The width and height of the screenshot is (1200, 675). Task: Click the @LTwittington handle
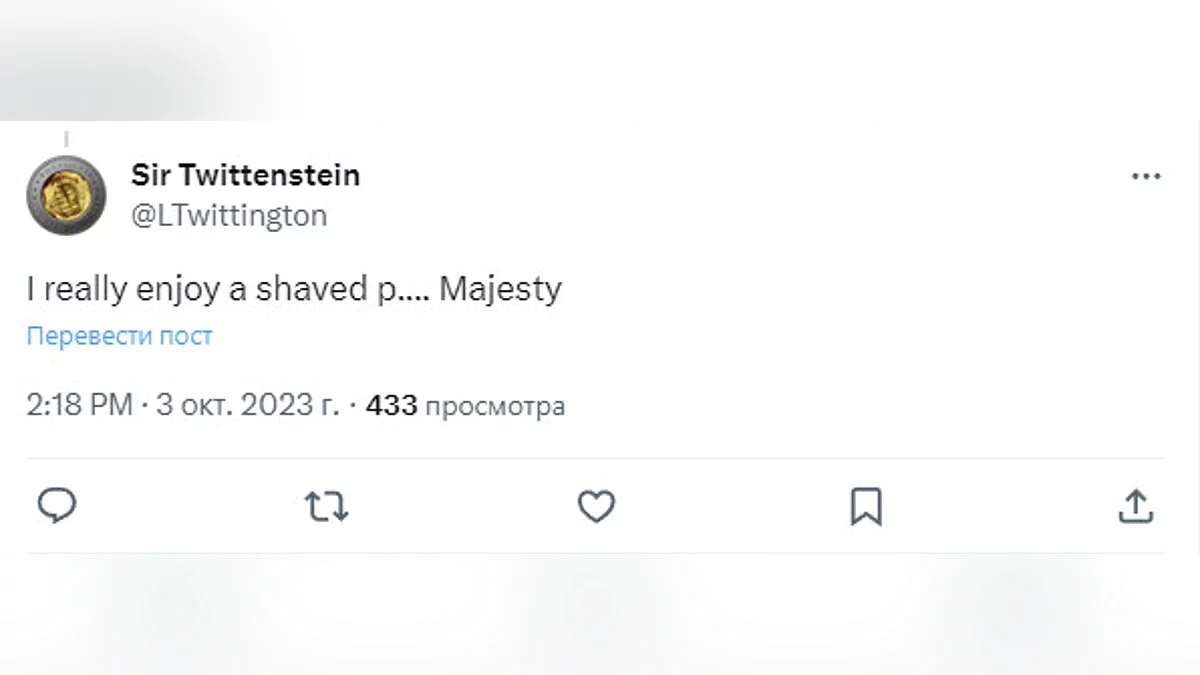(229, 215)
